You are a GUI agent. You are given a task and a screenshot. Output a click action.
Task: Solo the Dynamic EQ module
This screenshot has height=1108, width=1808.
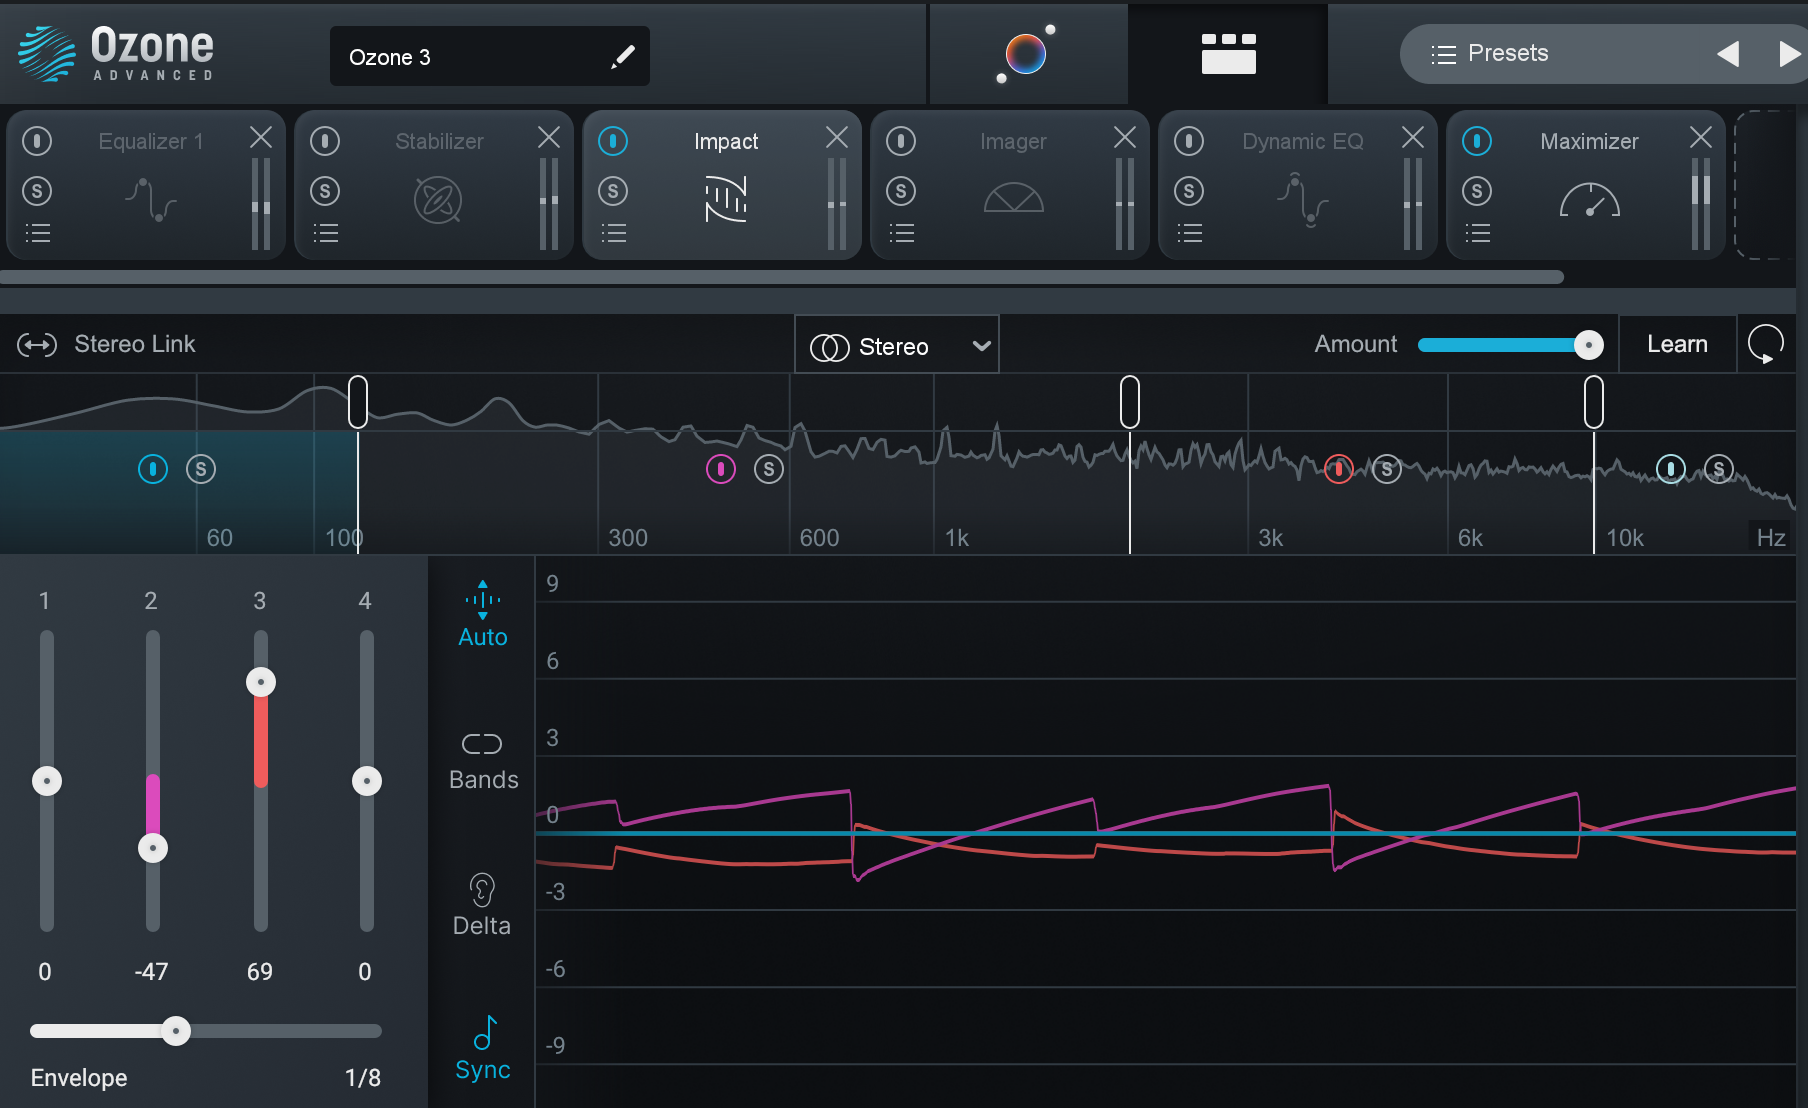point(1189,191)
